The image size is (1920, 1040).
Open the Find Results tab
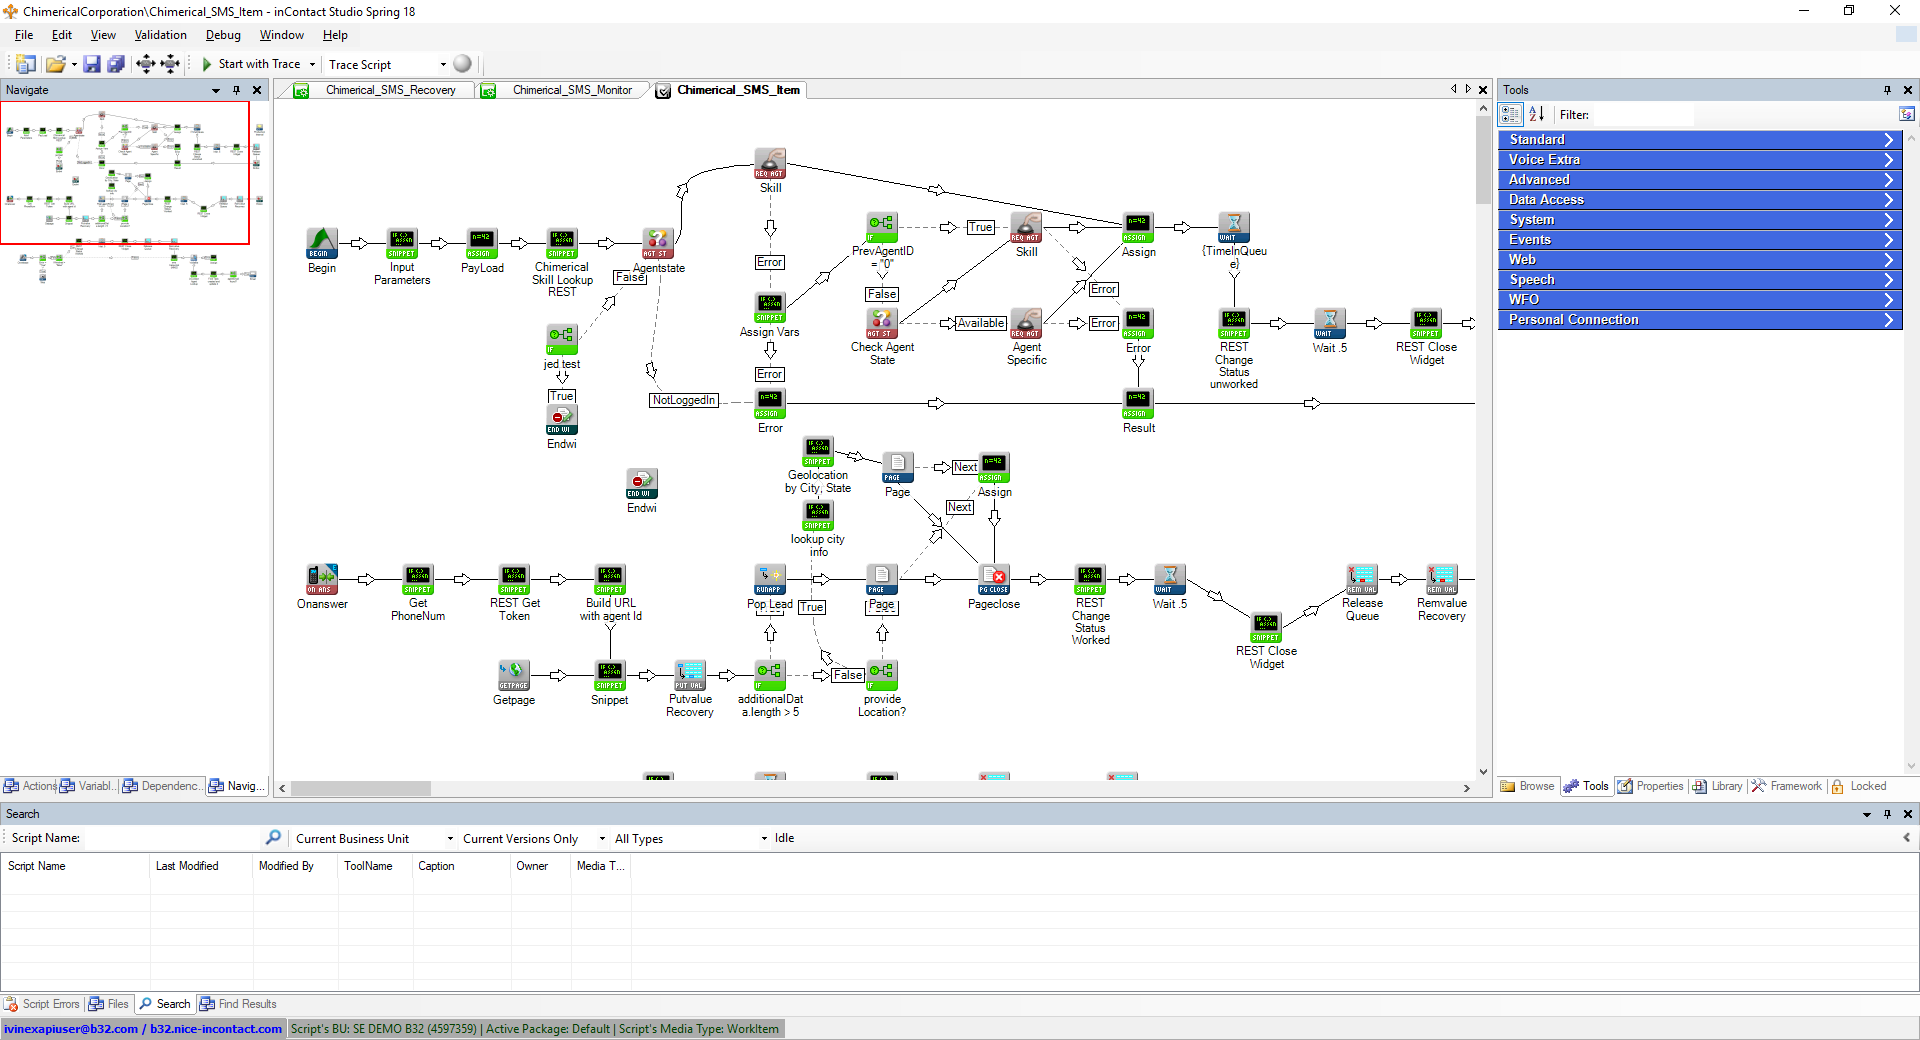click(x=238, y=1004)
